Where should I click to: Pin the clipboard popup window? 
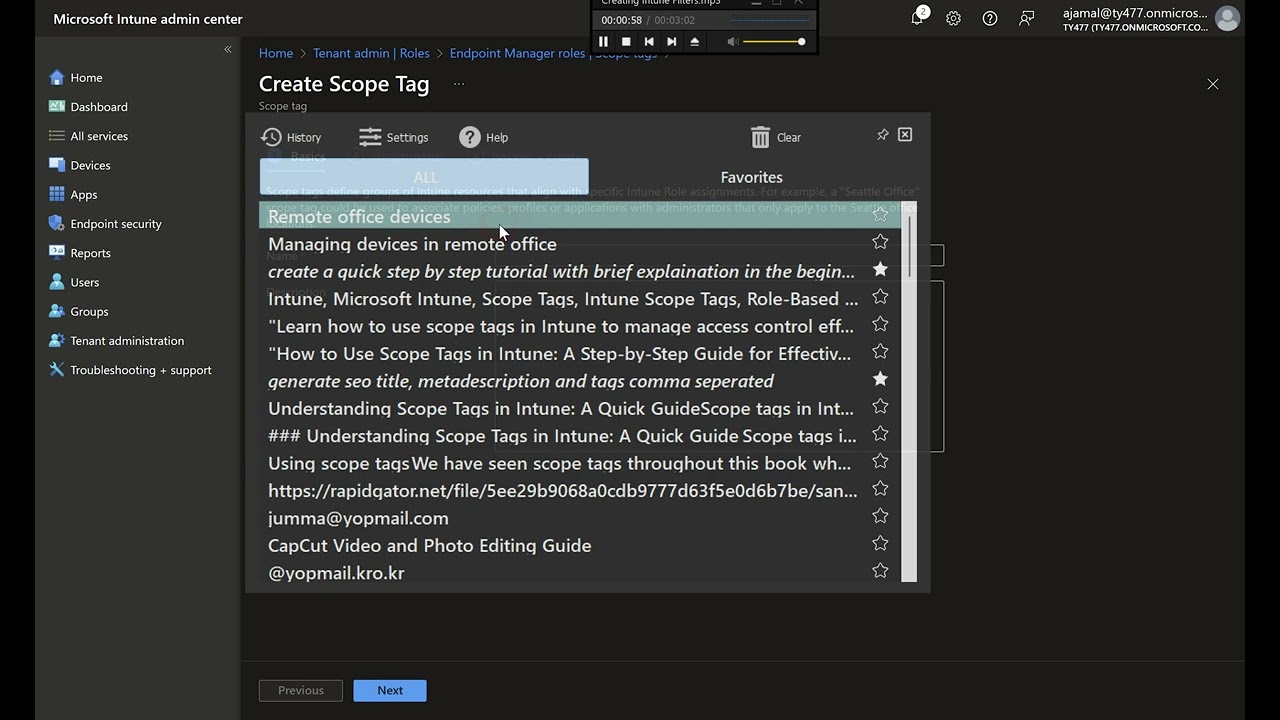882,135
